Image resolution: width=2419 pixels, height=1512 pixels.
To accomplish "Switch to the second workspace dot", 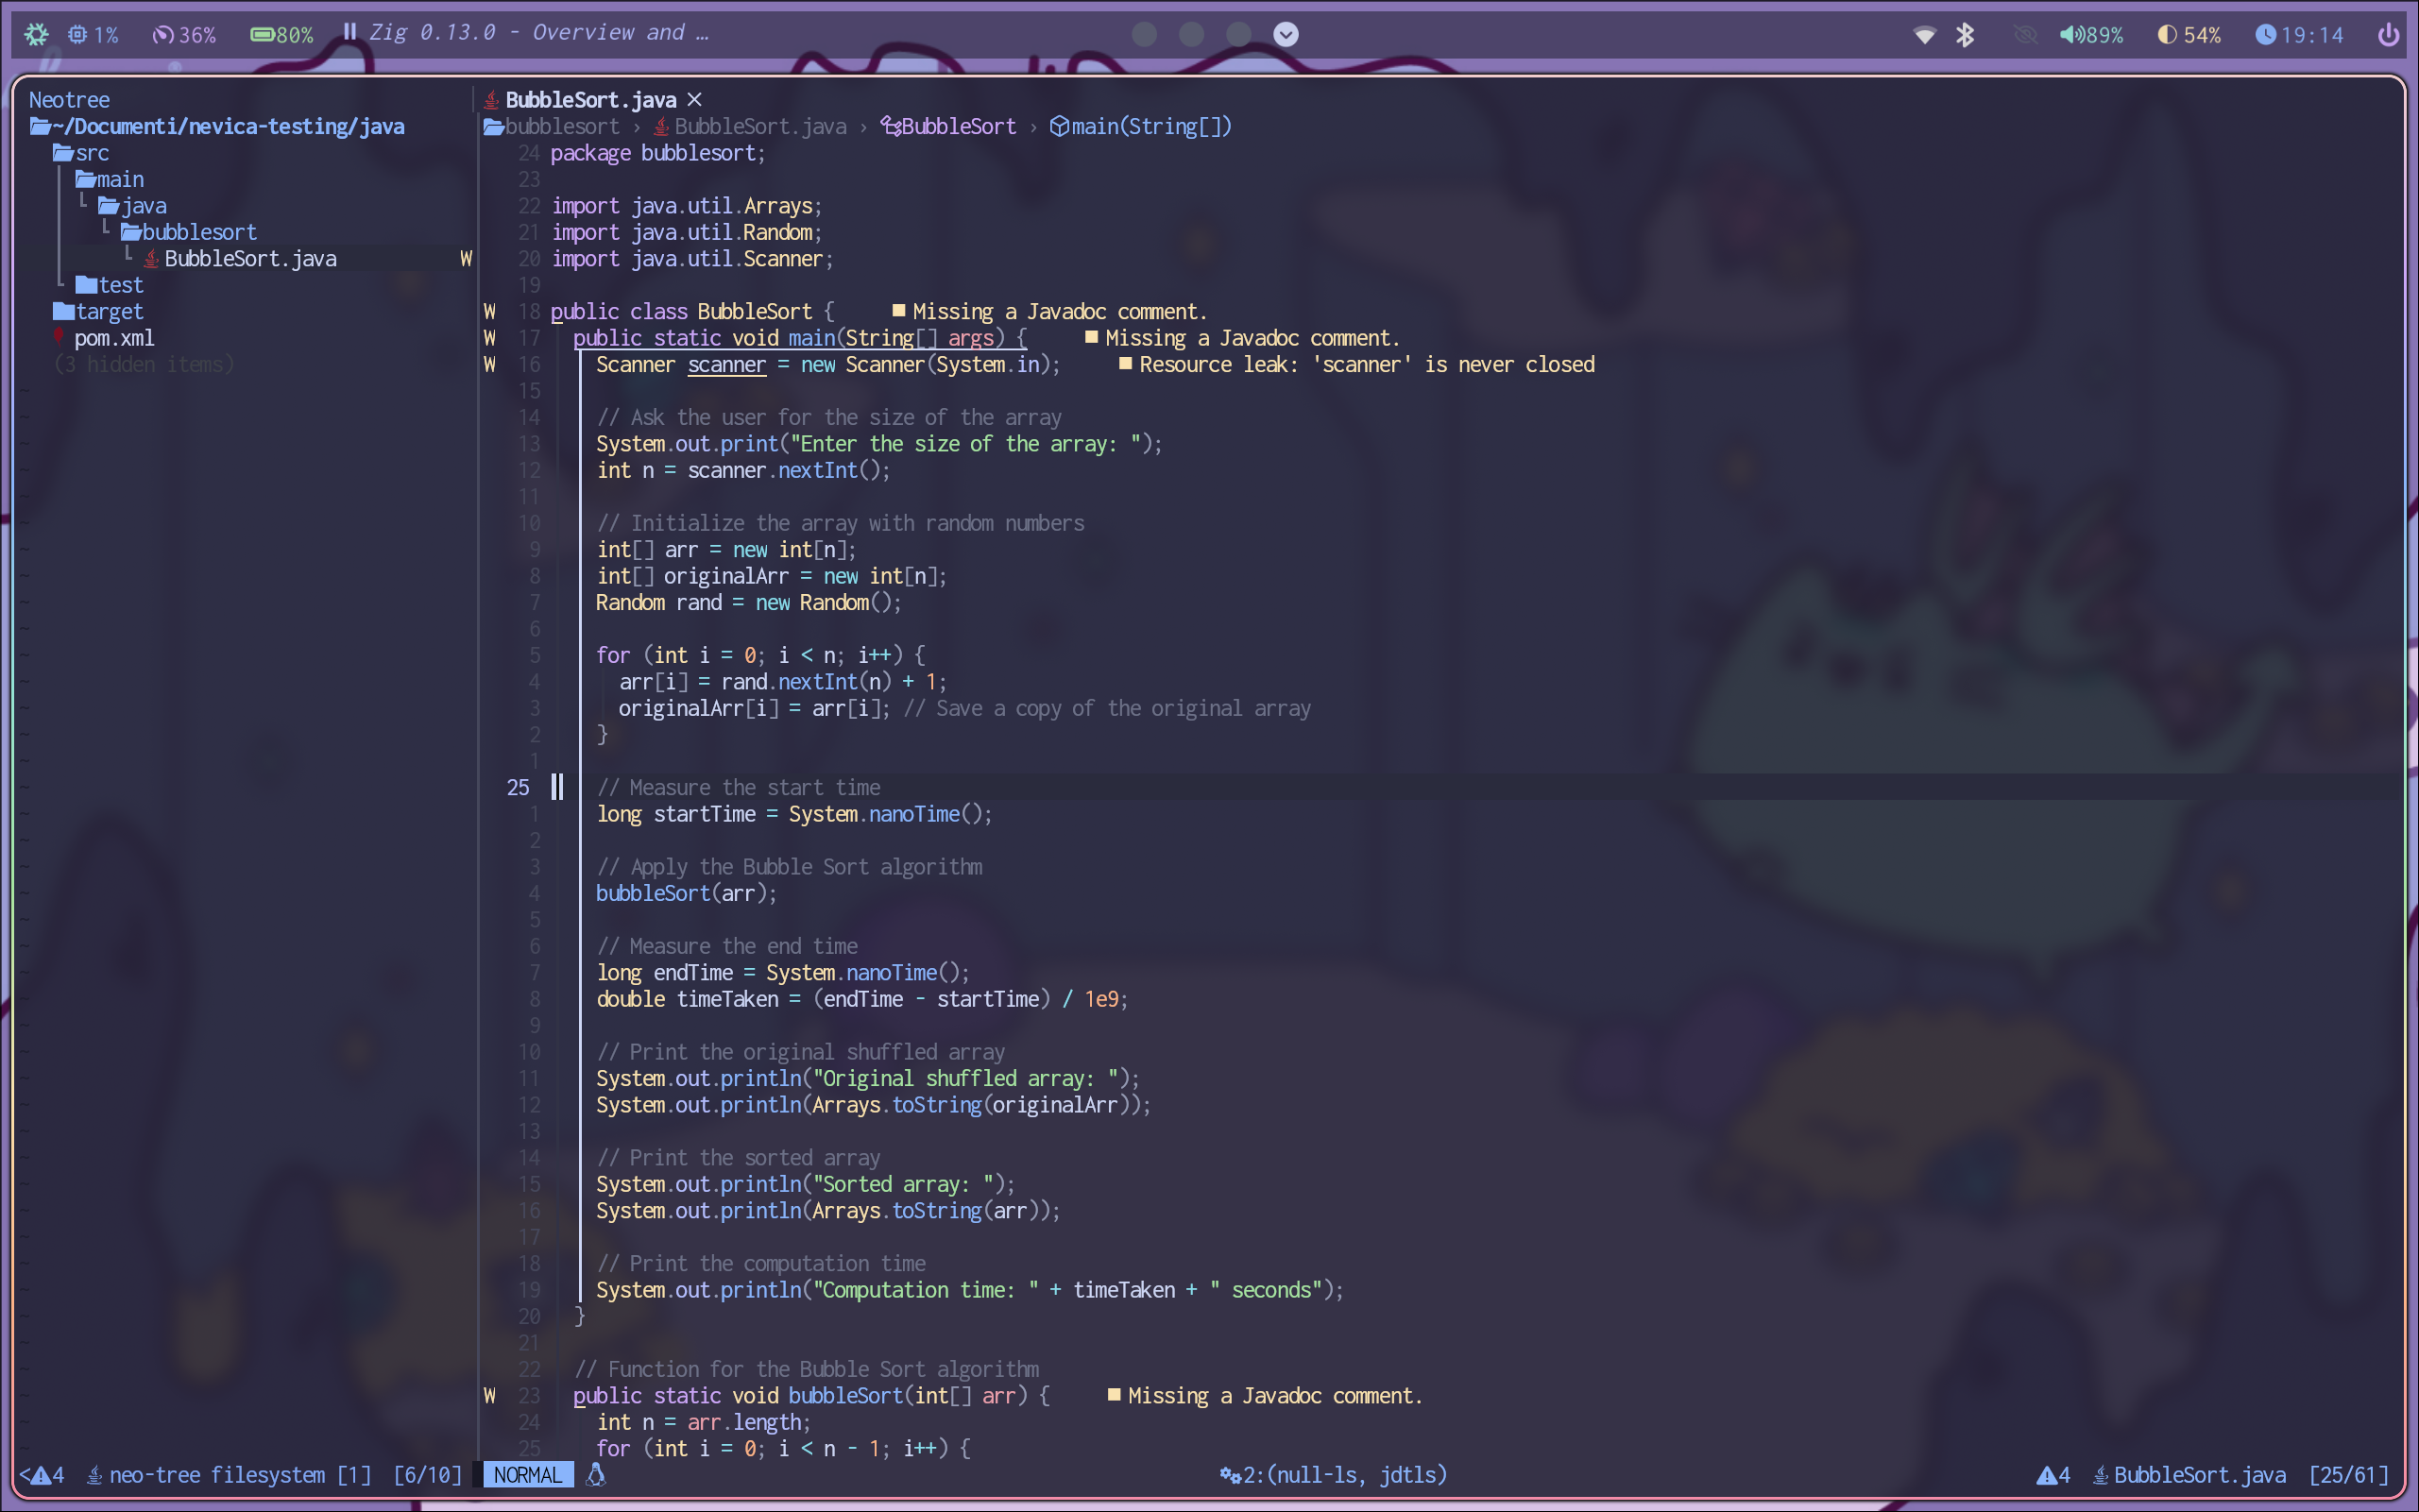I will pos(1191,34).
